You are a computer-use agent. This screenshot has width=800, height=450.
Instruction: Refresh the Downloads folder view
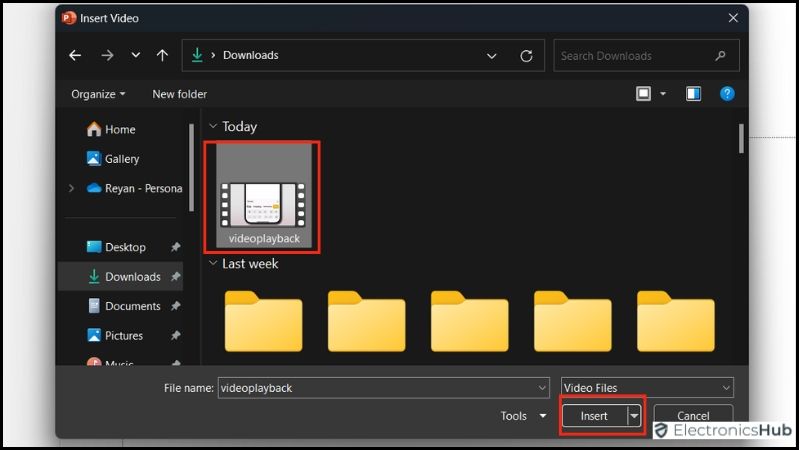[526, 56]
